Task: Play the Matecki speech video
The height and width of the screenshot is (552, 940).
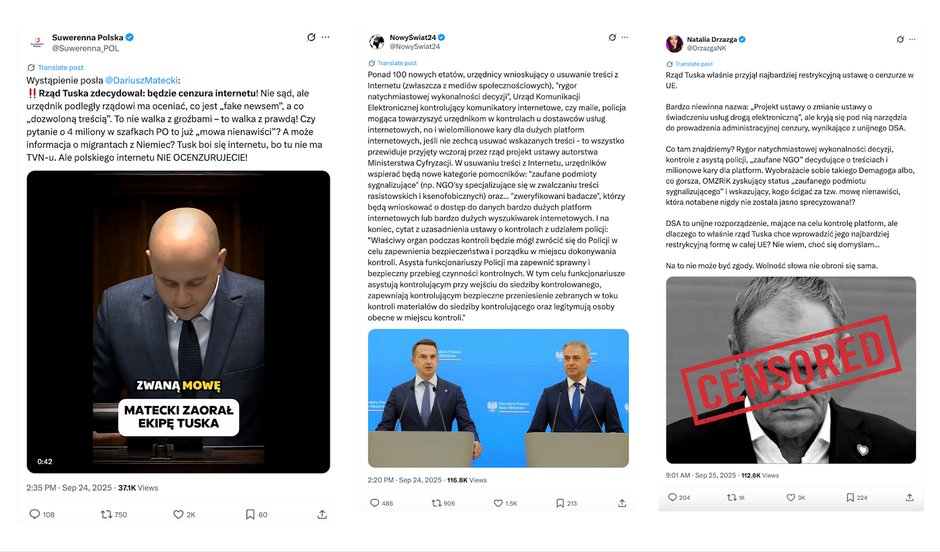Action: coord(178,322)
